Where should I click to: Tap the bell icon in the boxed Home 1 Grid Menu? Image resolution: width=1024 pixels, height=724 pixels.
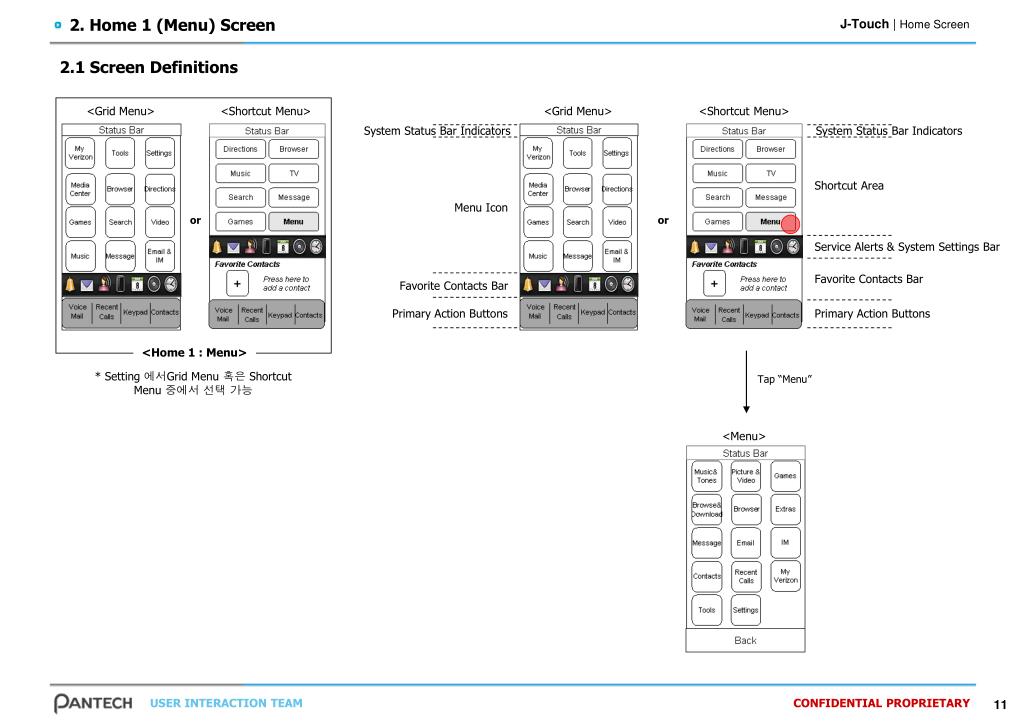71,285
